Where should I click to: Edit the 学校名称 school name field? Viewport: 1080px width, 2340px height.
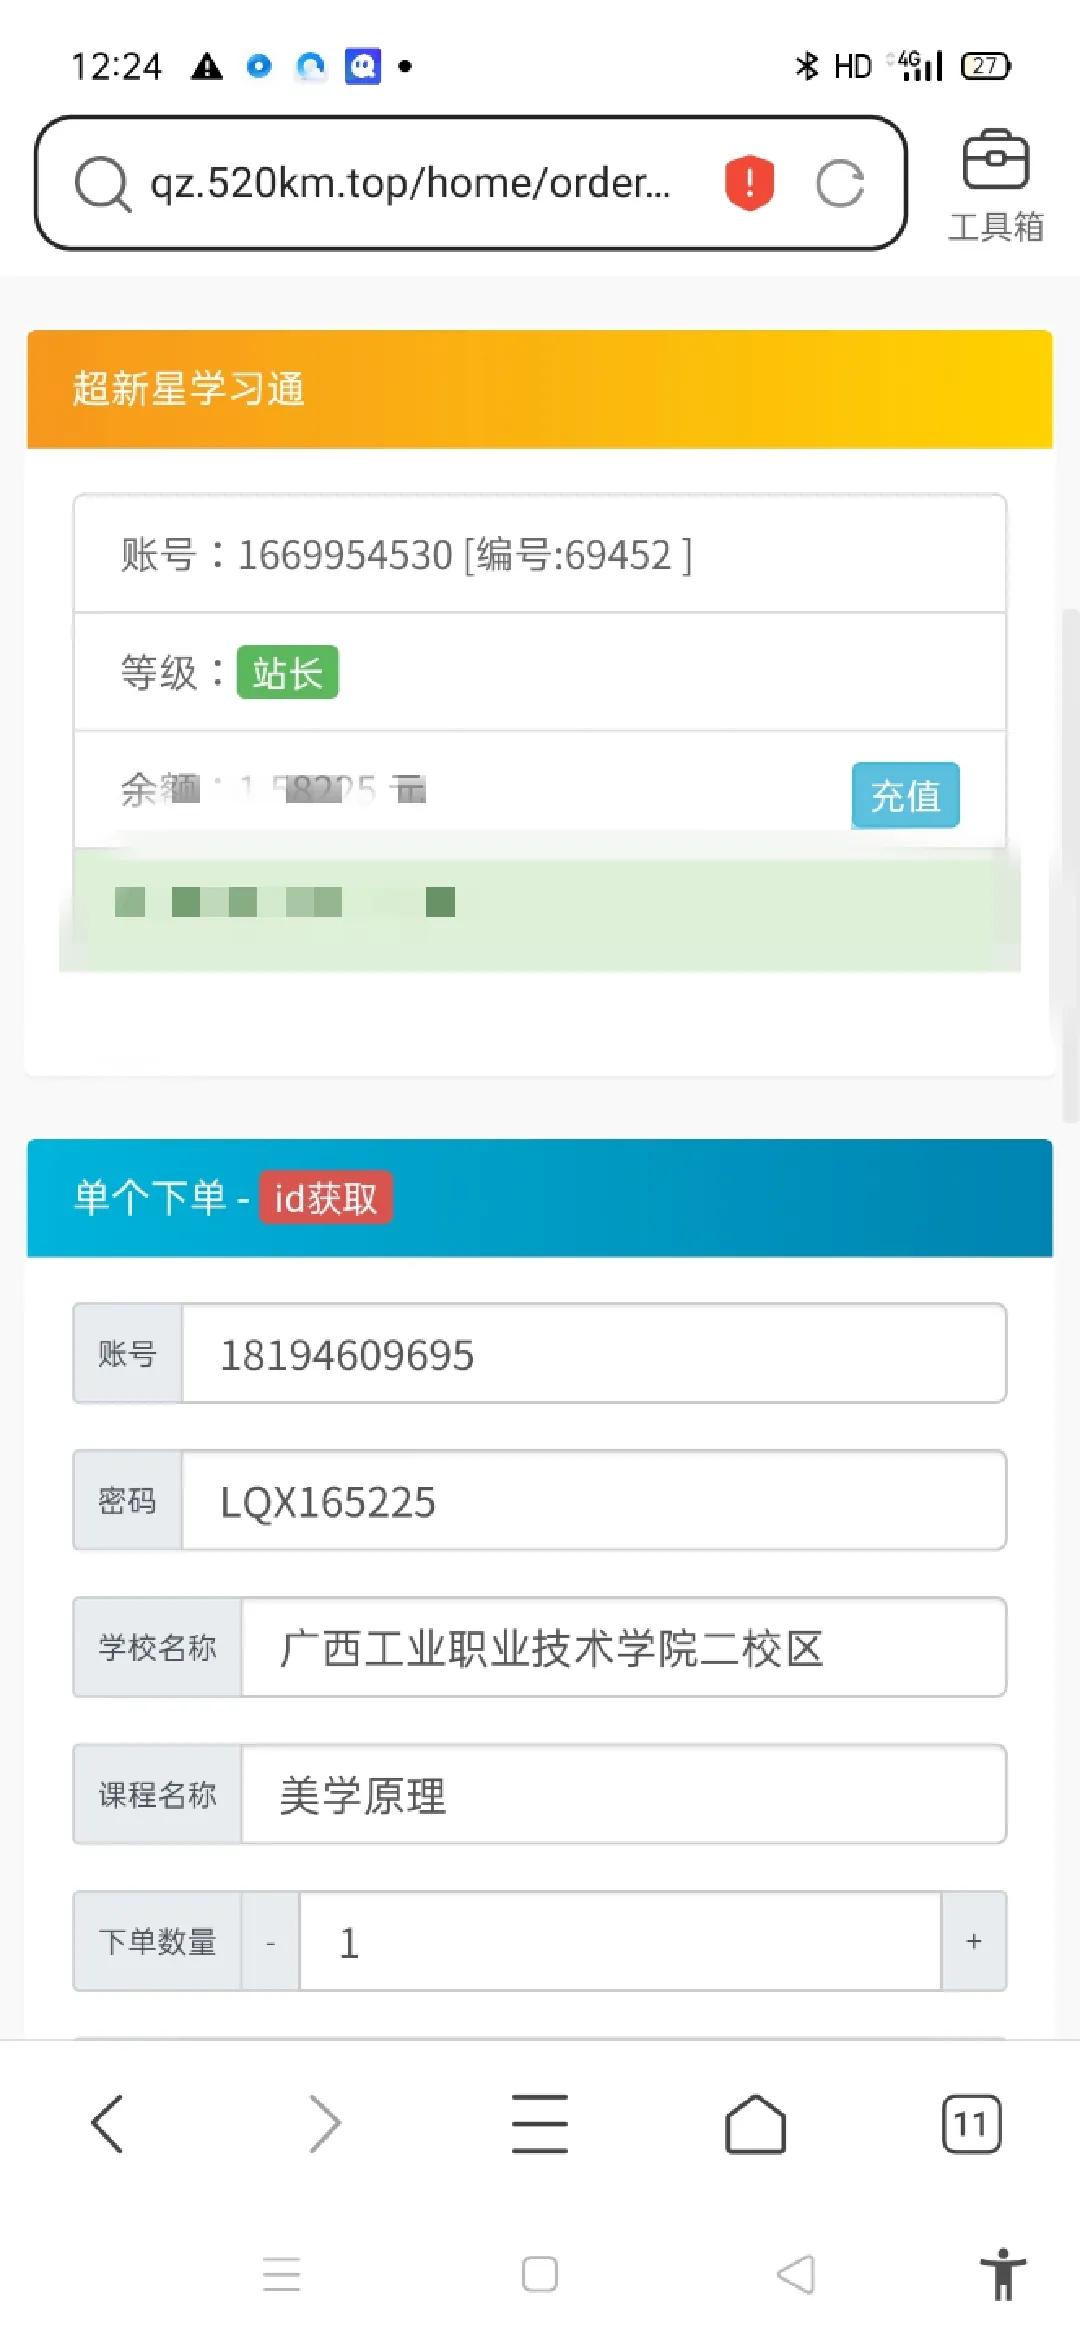[x=623, y=1648]
